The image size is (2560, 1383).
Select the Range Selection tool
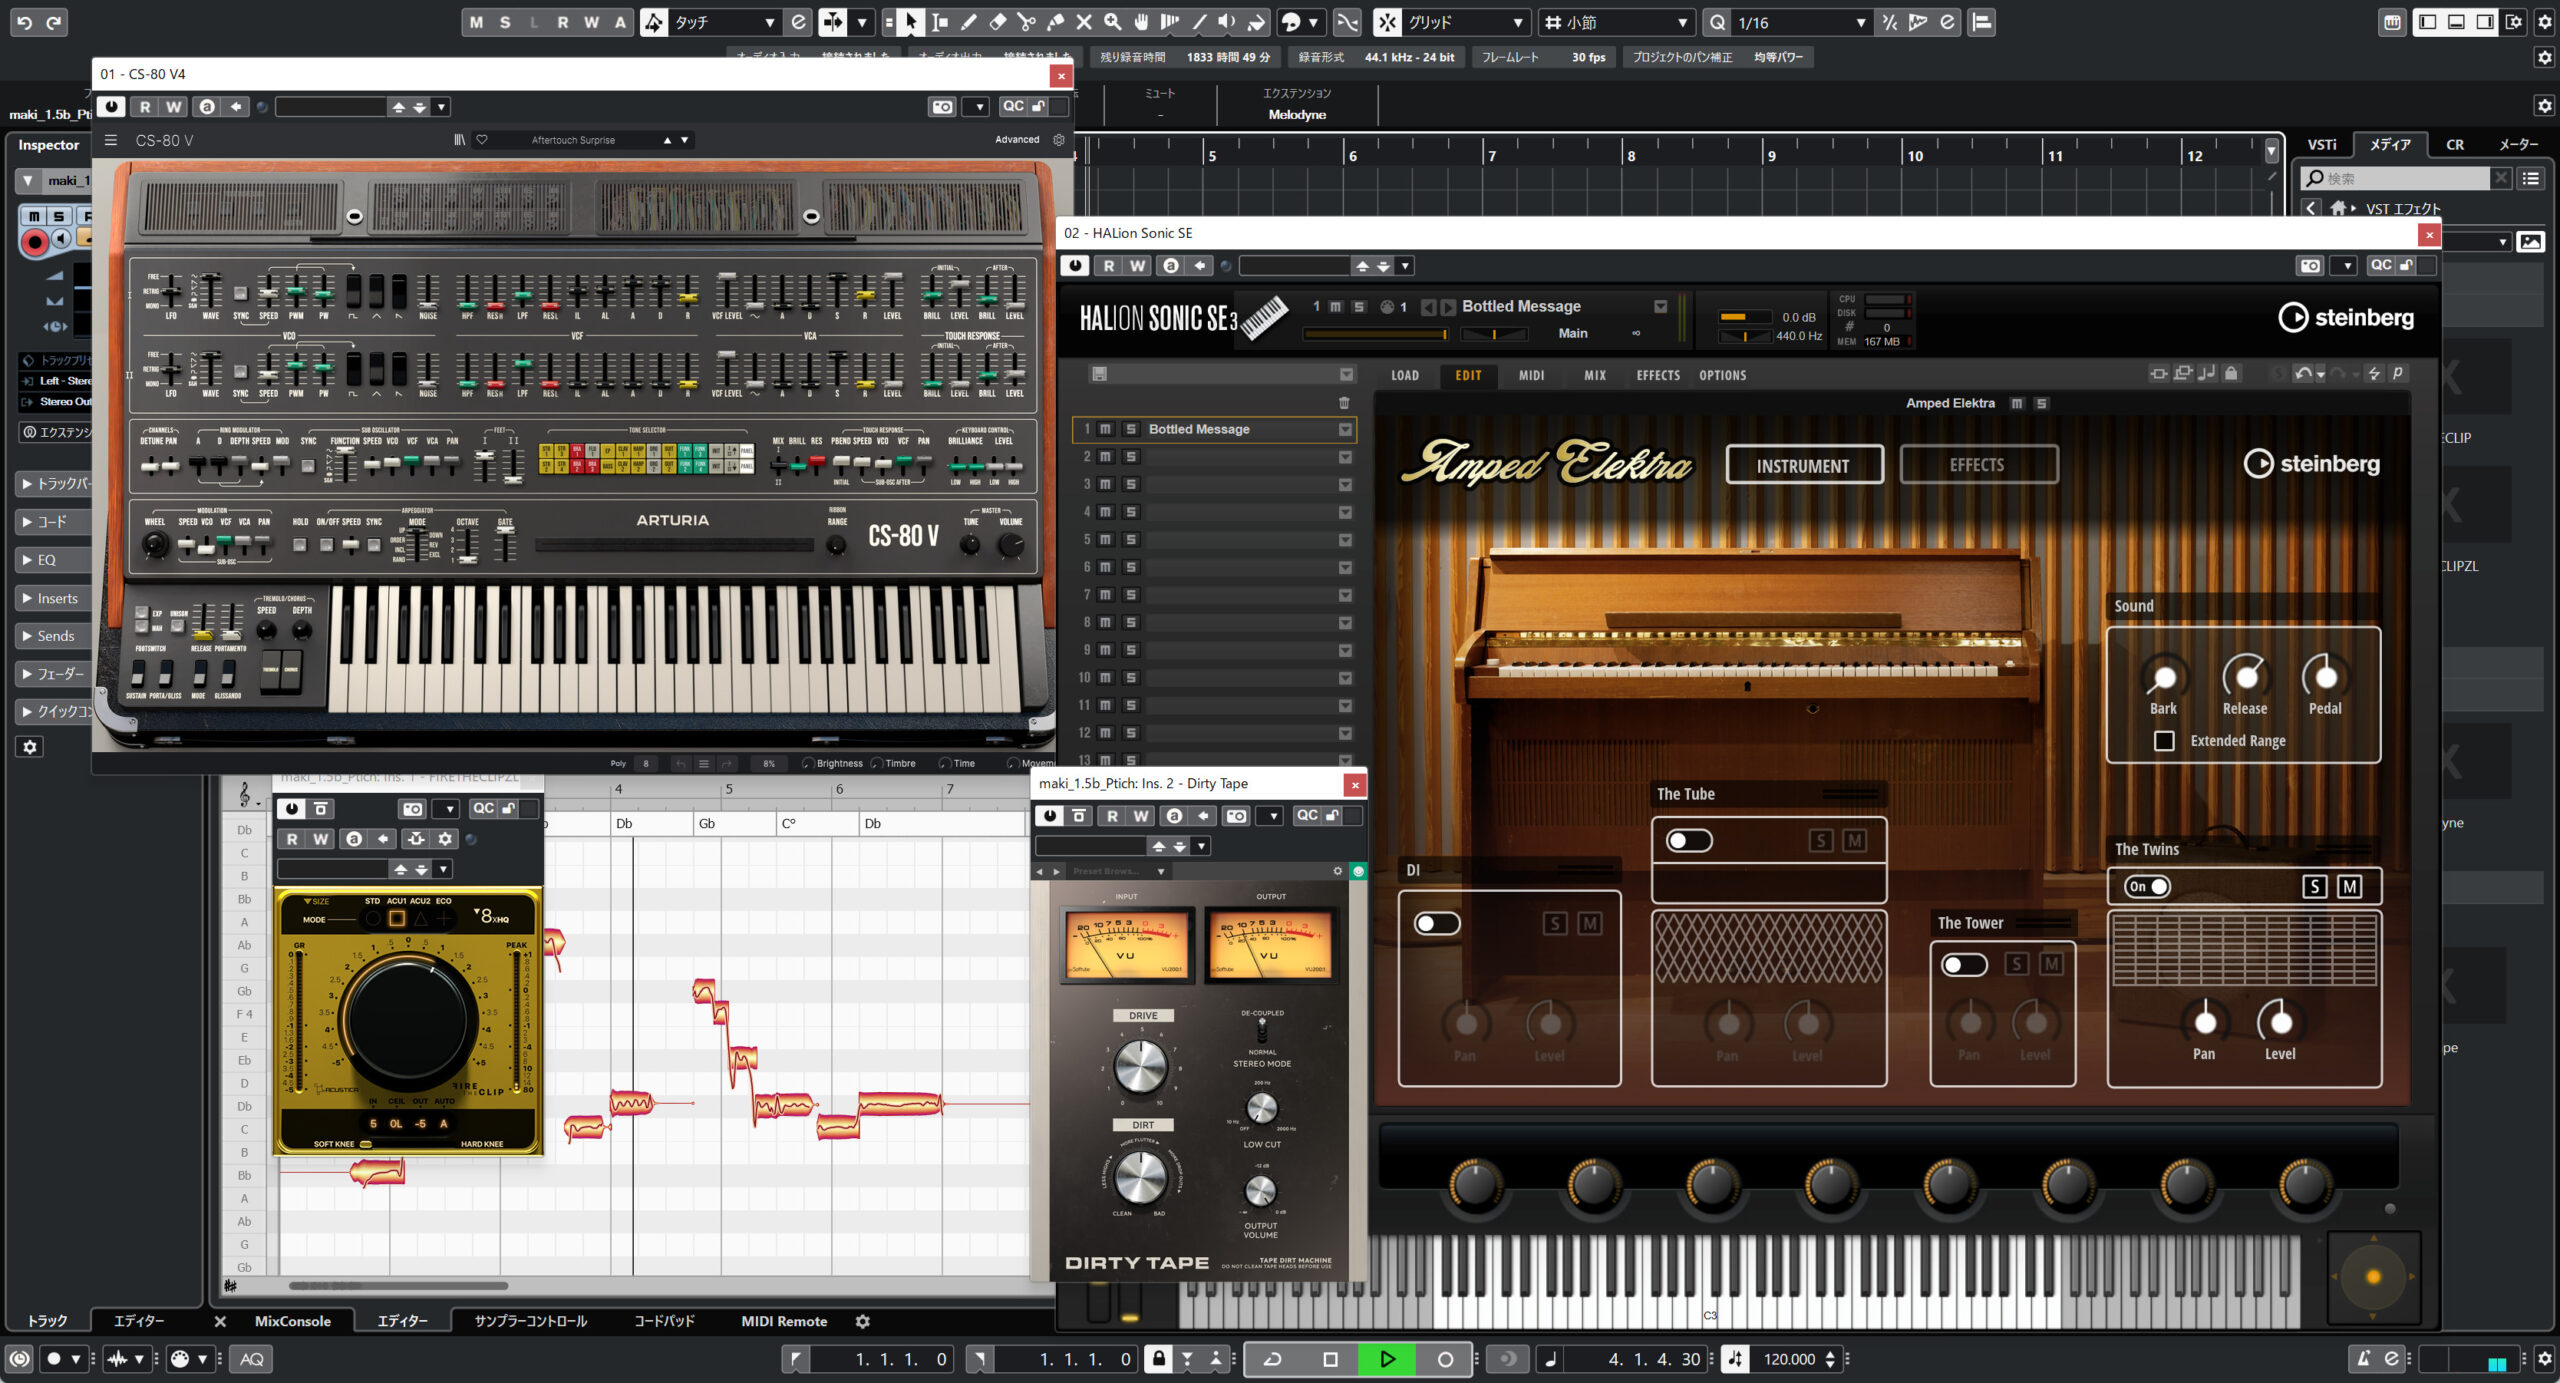(939, 22)
